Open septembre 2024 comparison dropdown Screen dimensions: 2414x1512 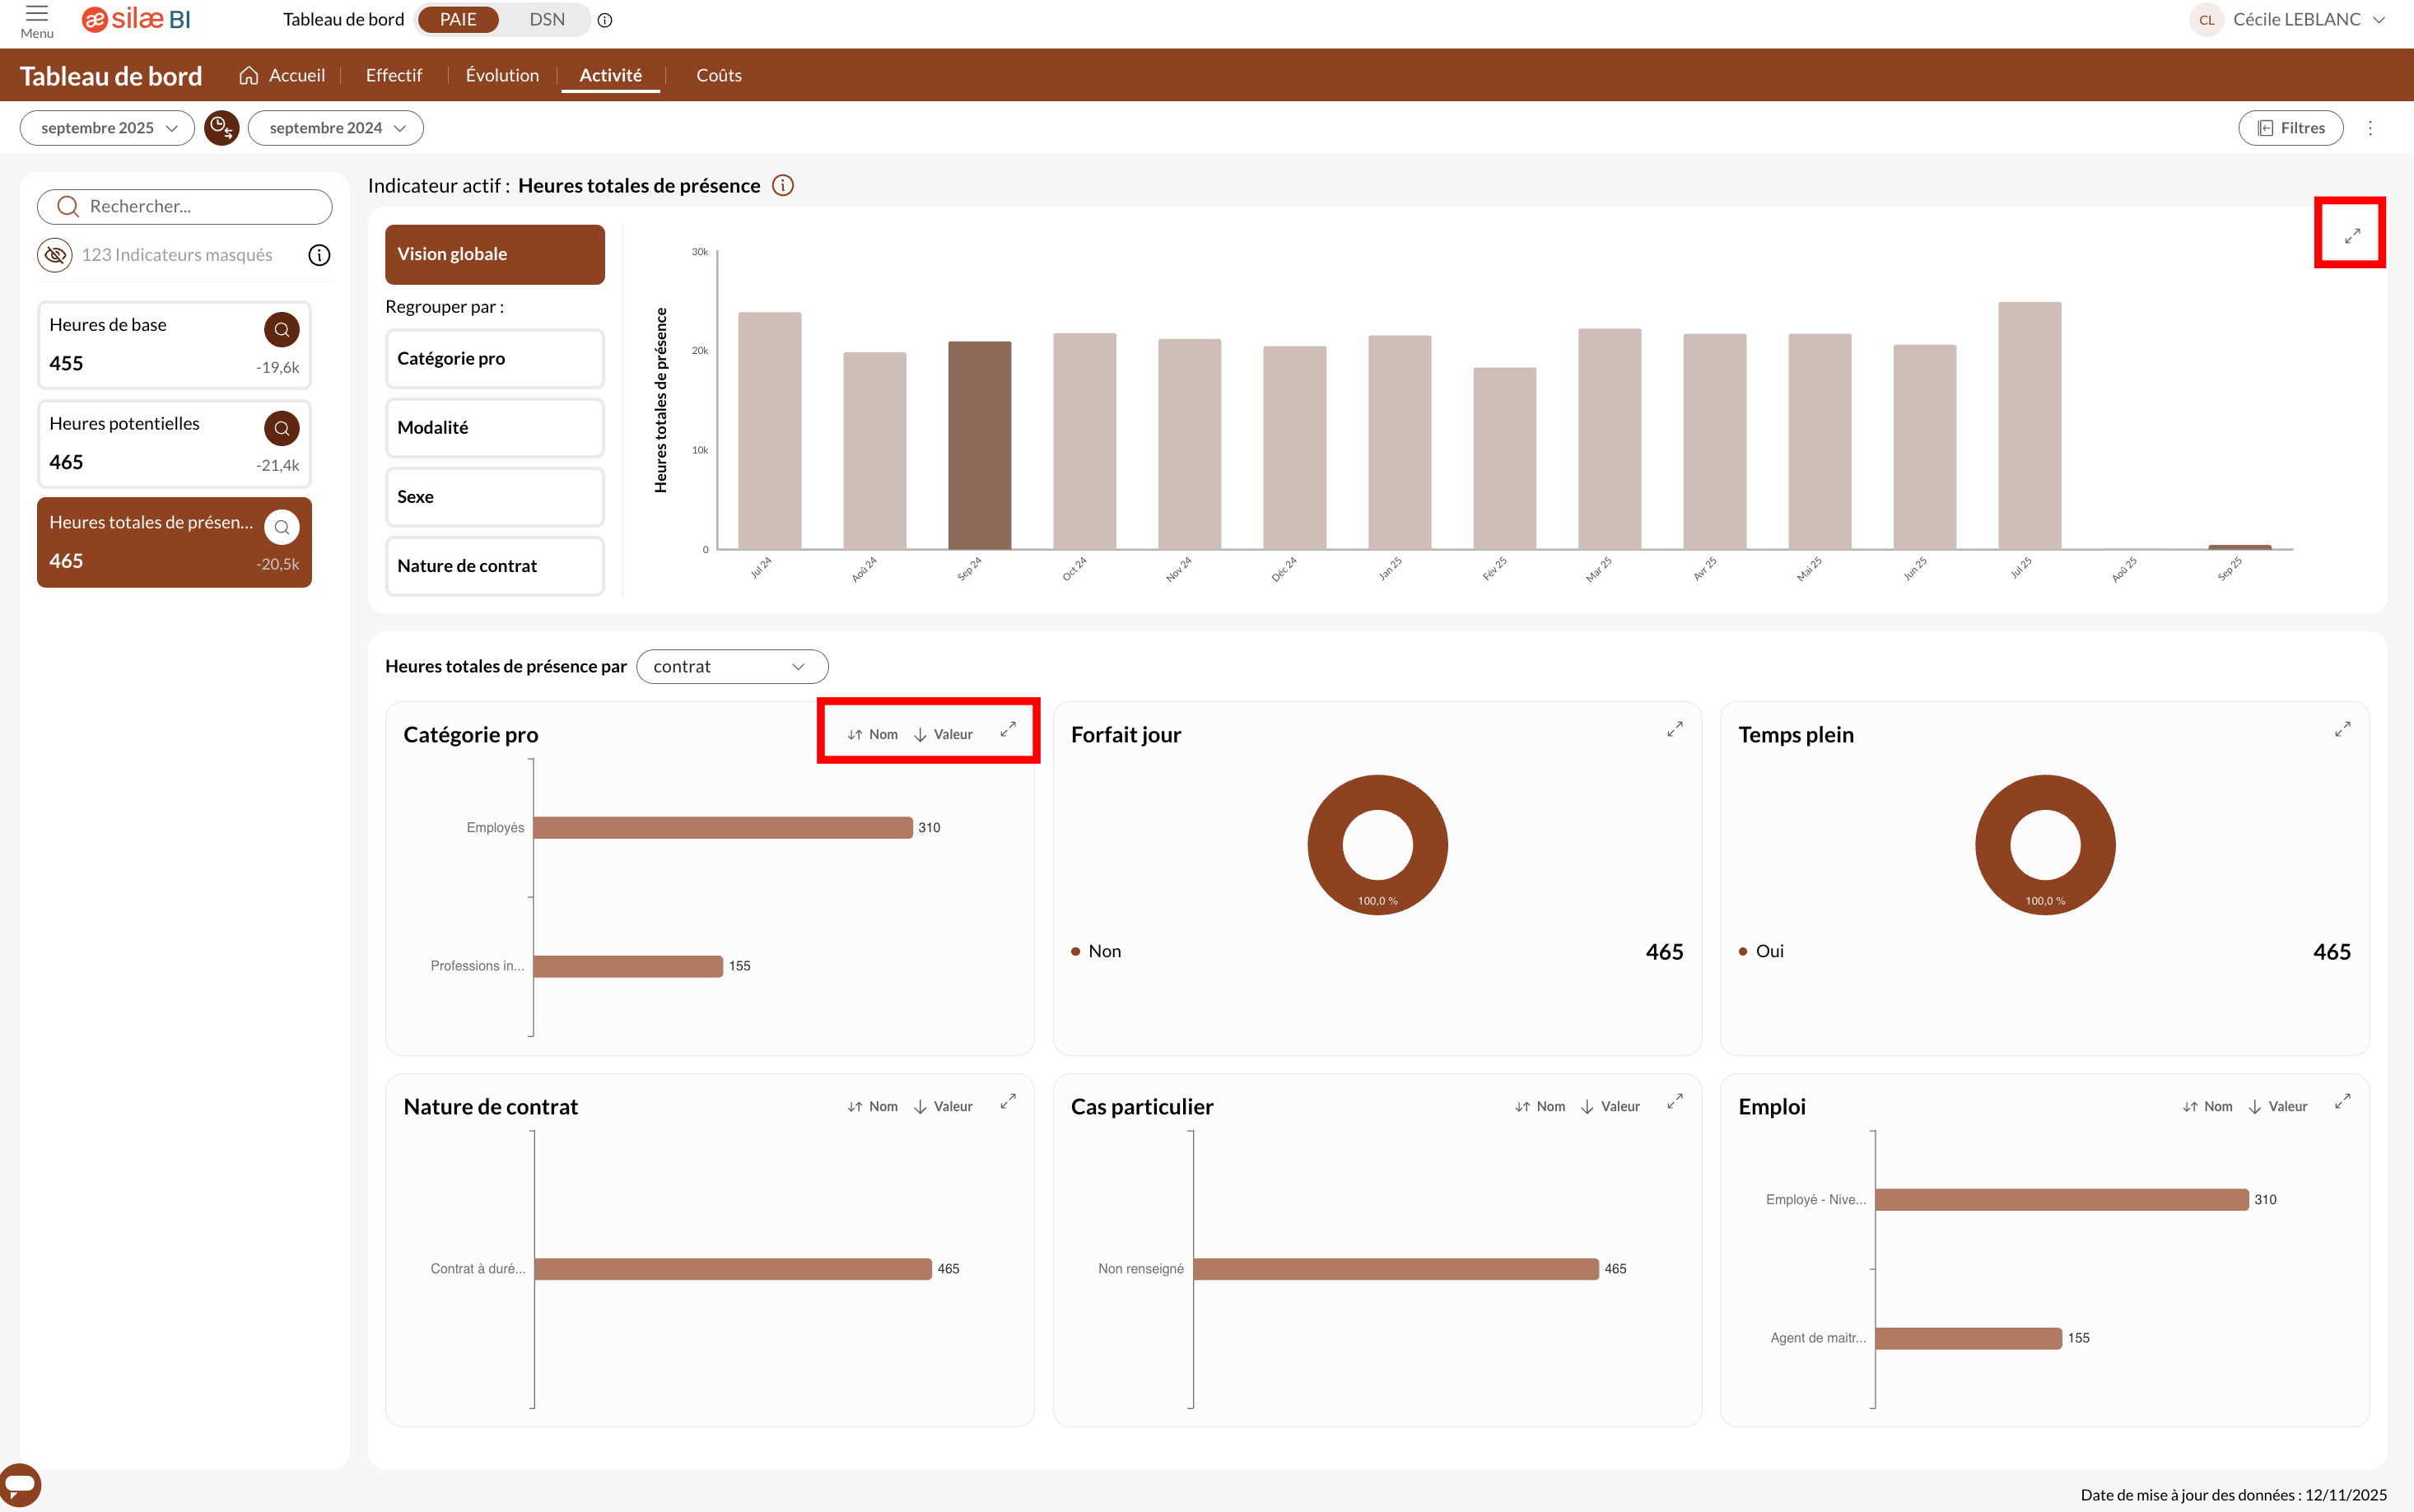pyautogui.click(x=336, y=128)
